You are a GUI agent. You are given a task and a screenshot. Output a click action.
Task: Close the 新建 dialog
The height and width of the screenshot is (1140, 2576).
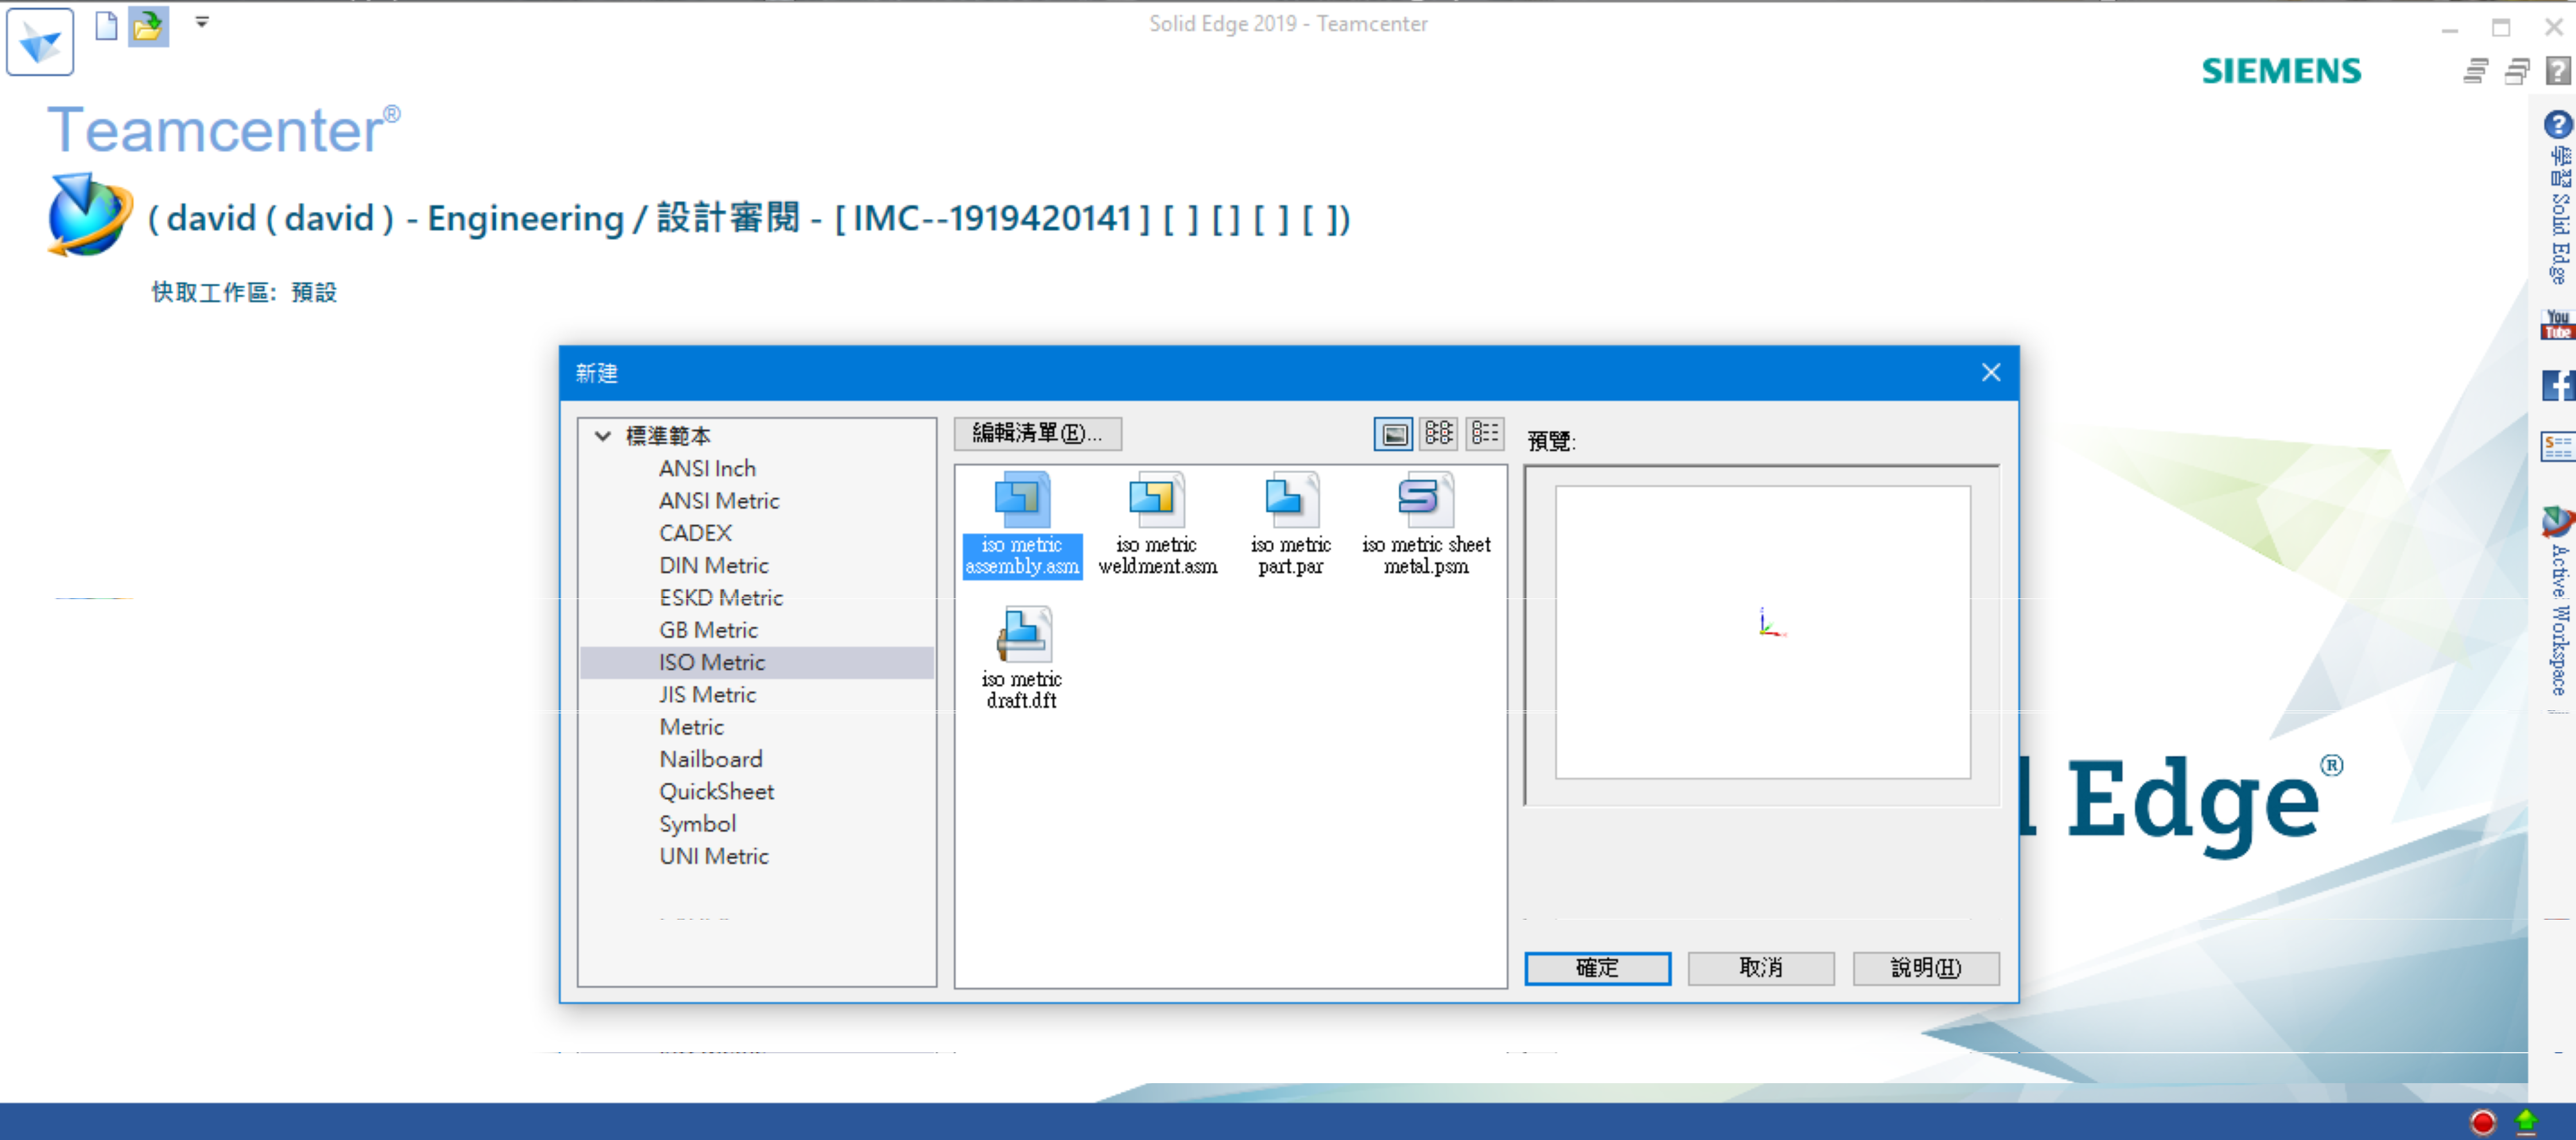click(1990, 372)
